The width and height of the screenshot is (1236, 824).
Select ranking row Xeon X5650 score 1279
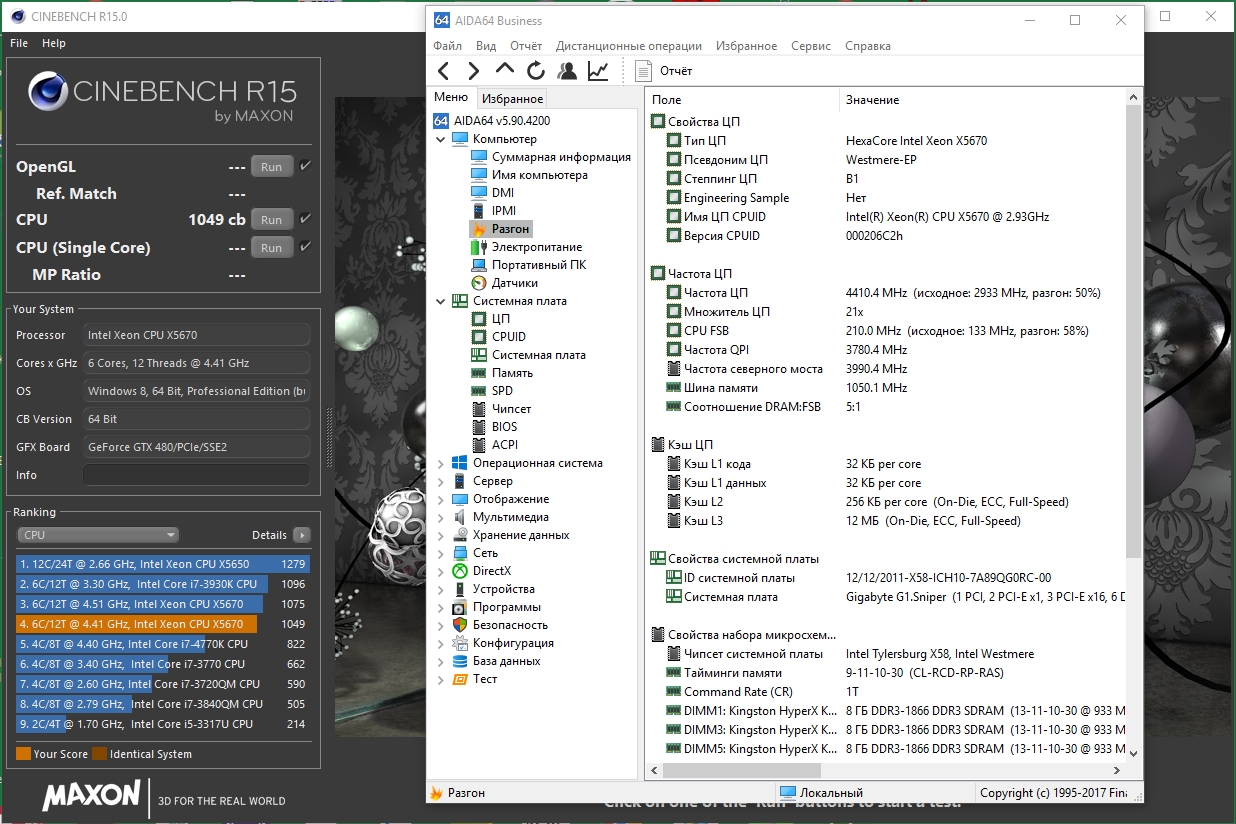point(164,564)
